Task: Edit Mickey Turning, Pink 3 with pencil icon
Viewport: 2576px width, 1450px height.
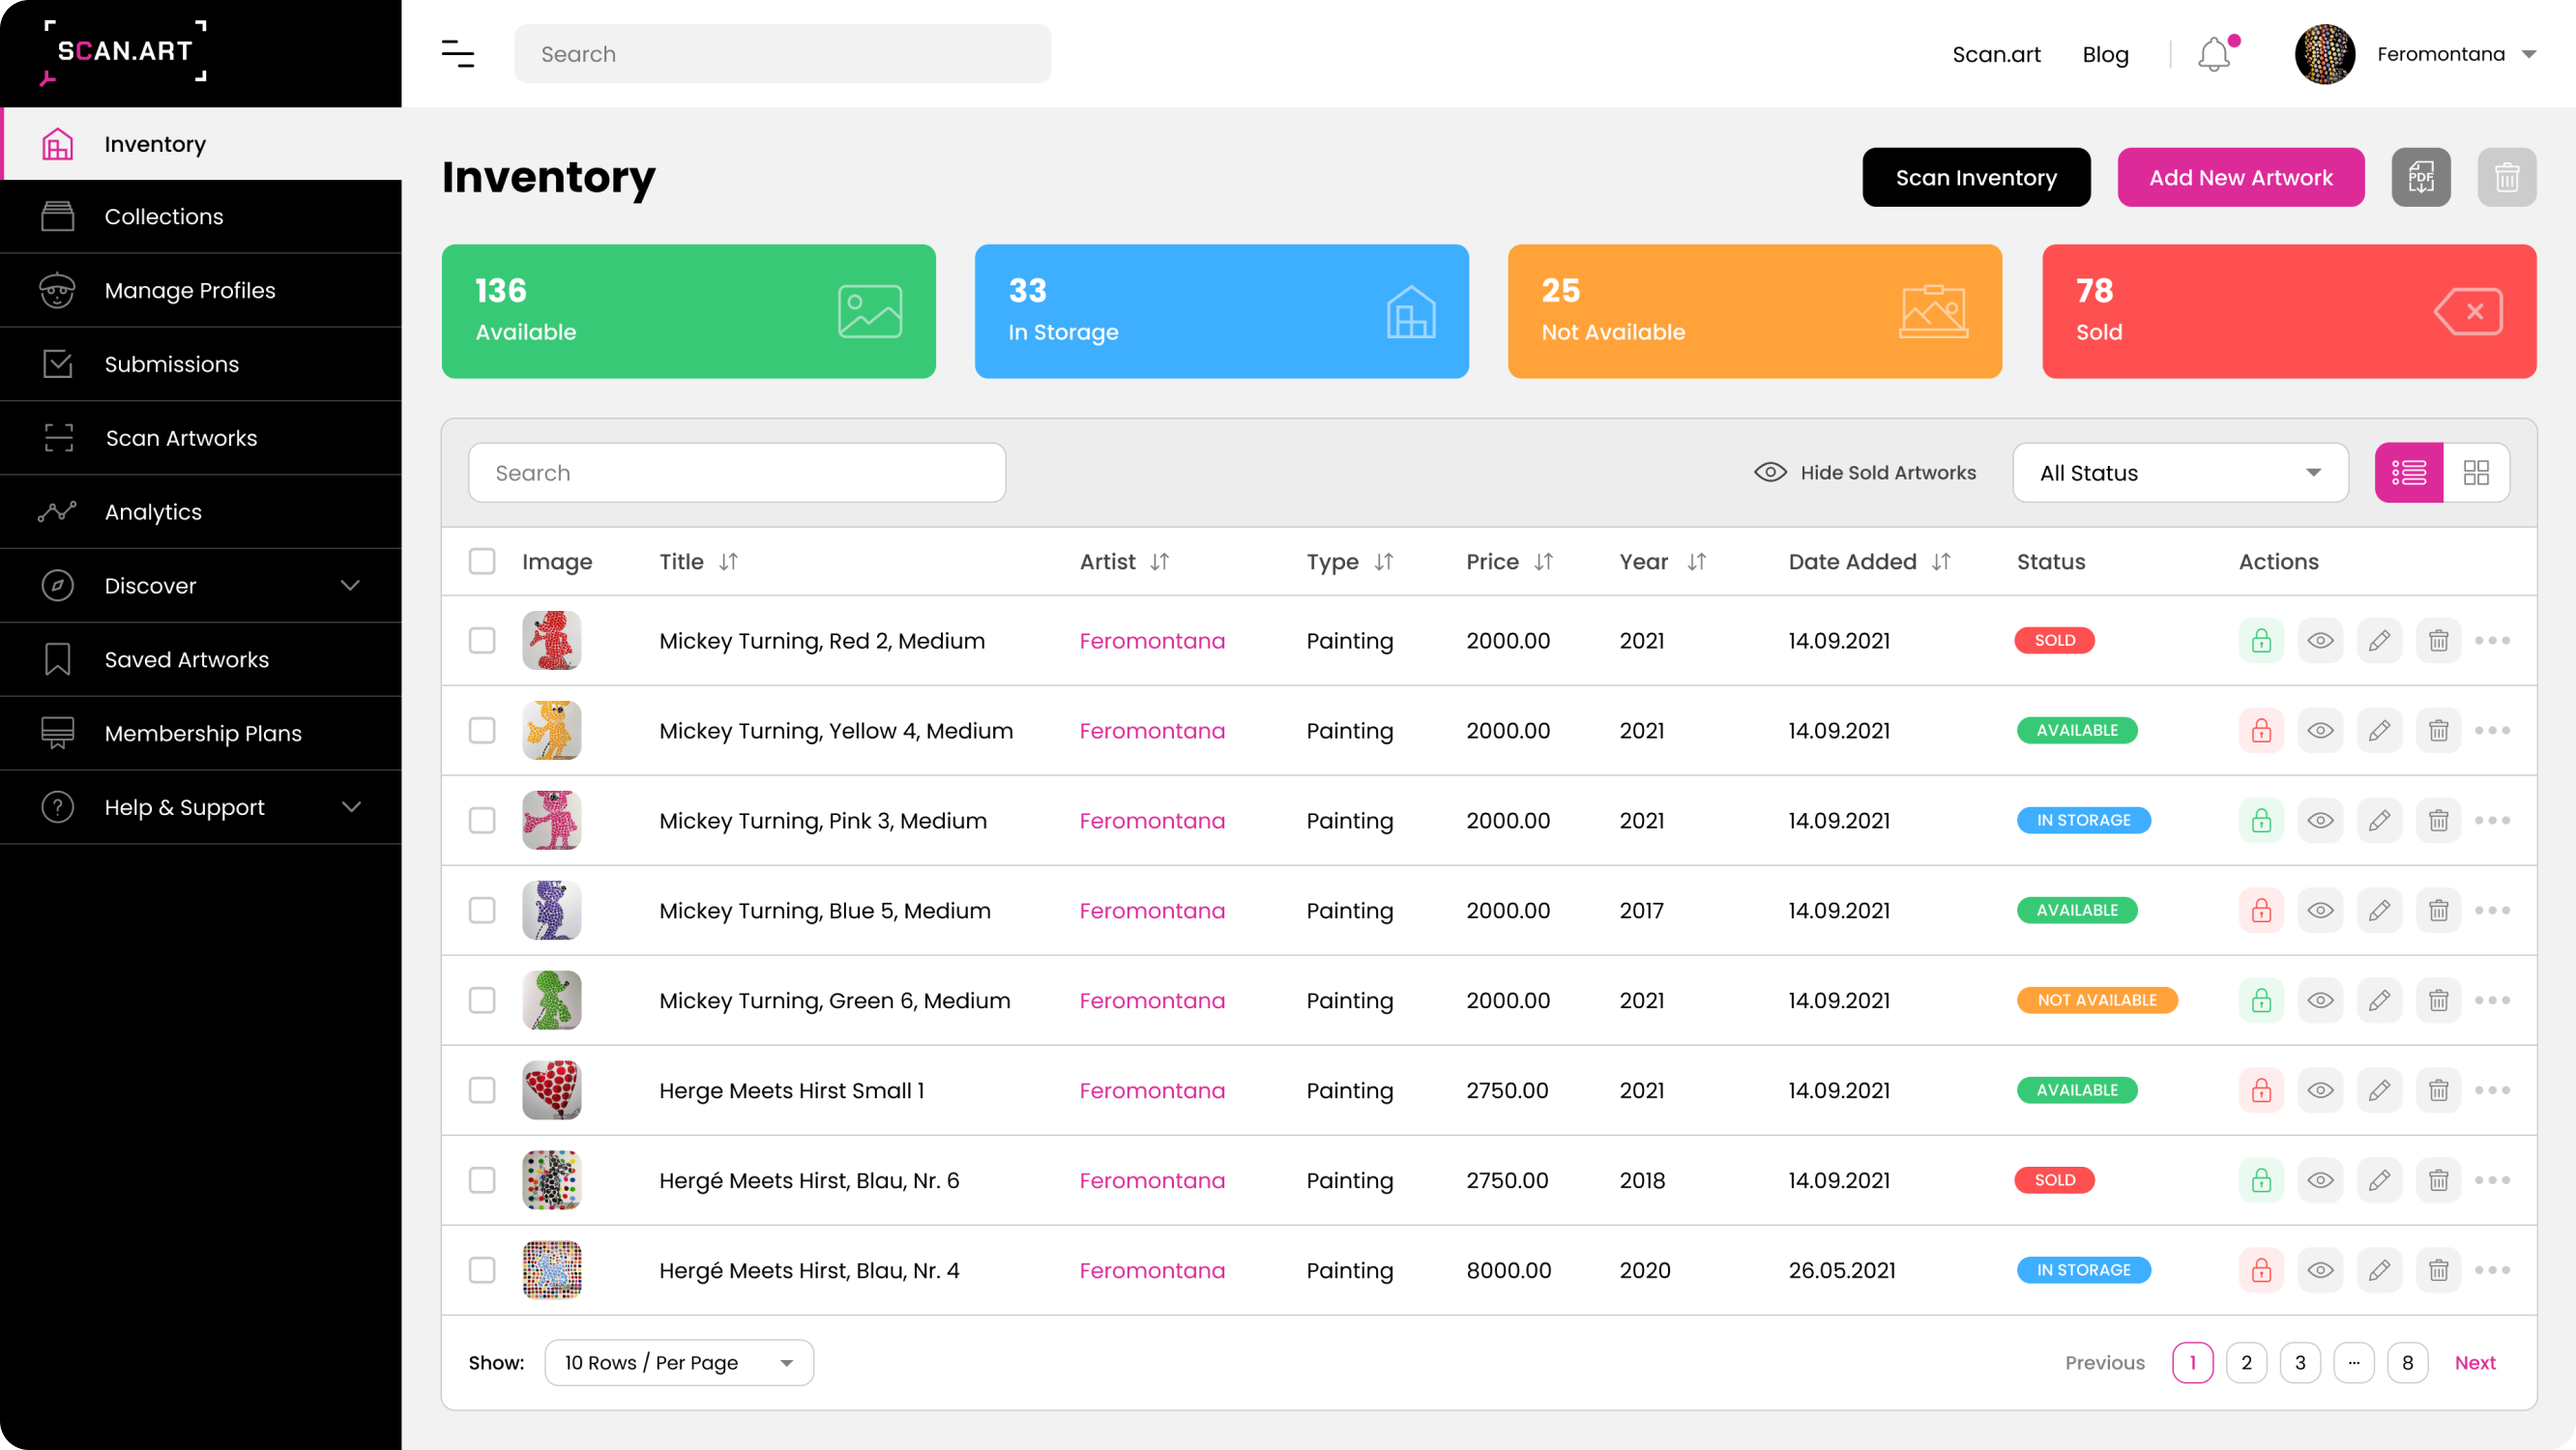Action: pyautogui.click(x=2379, y=820)
